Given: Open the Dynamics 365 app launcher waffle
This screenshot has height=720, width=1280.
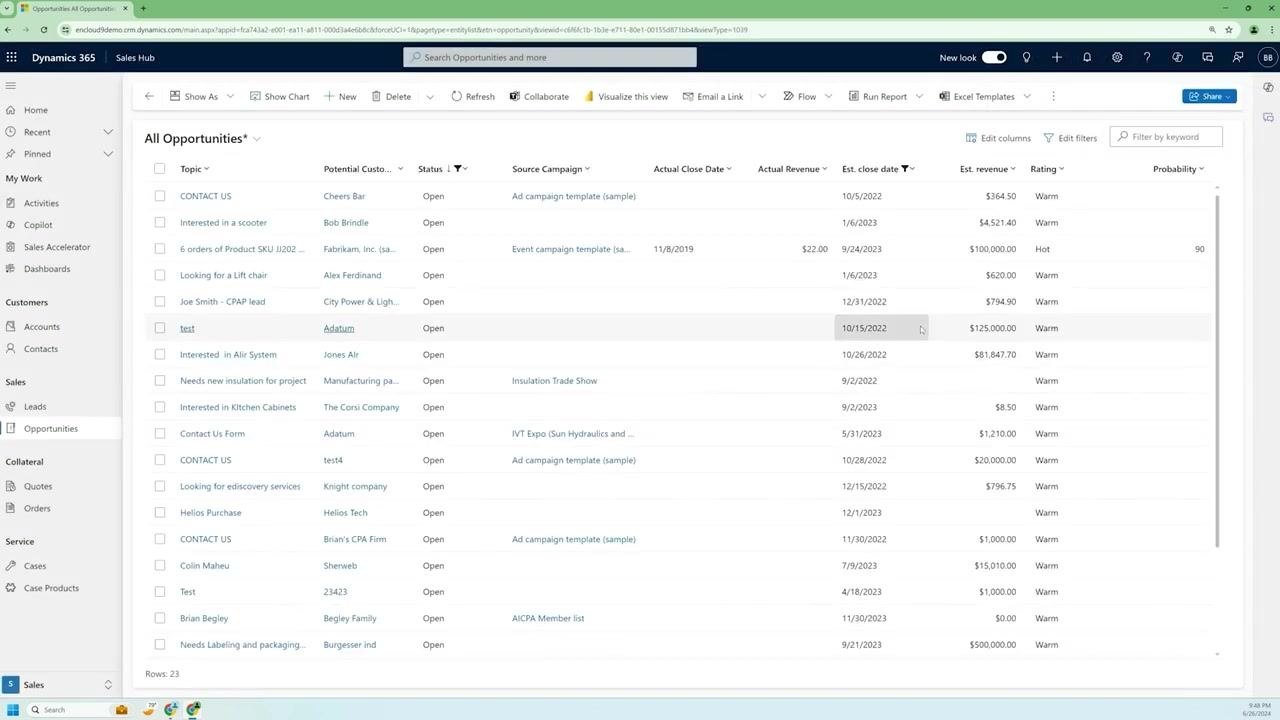Looking at the screenshot, I should coord(11,57).
